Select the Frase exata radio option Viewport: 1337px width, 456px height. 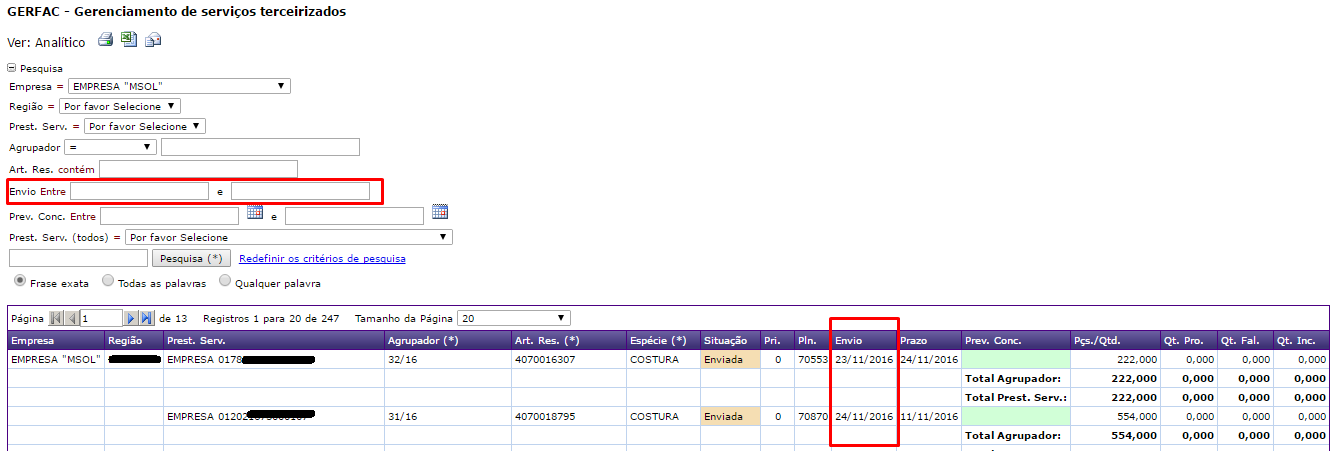[19, 282]
